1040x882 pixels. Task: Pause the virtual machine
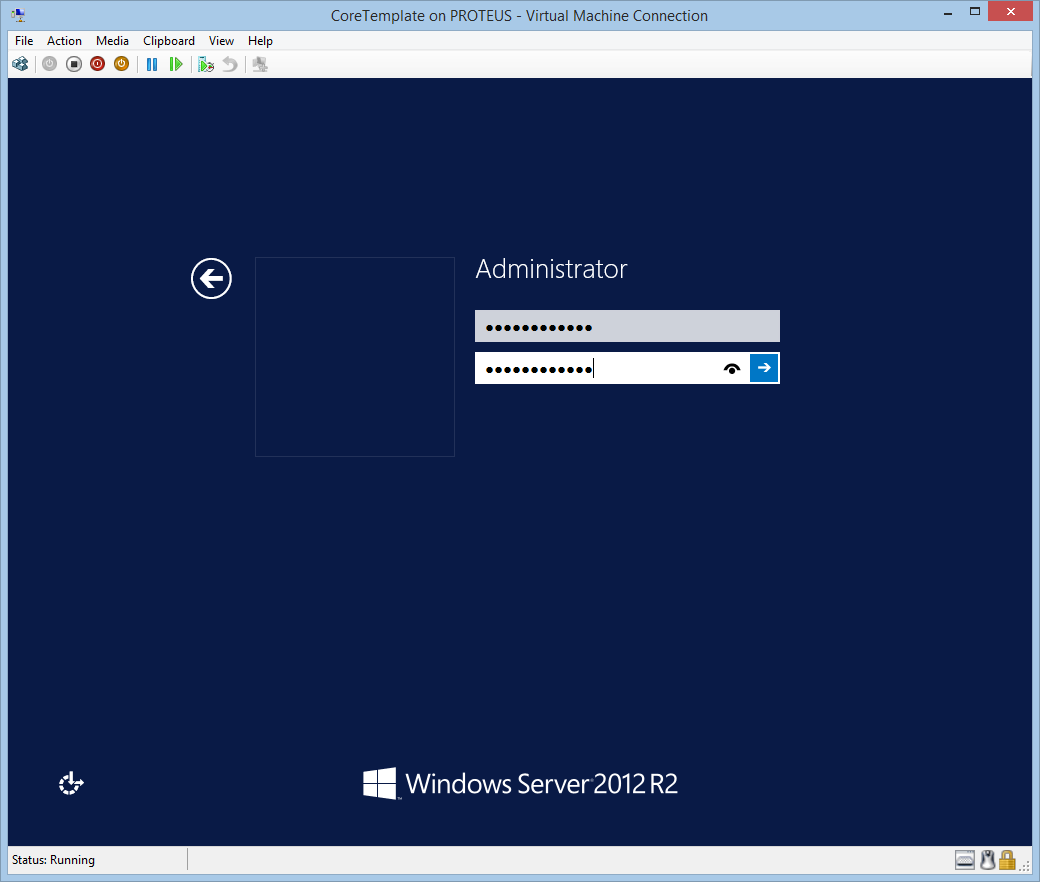152,64
